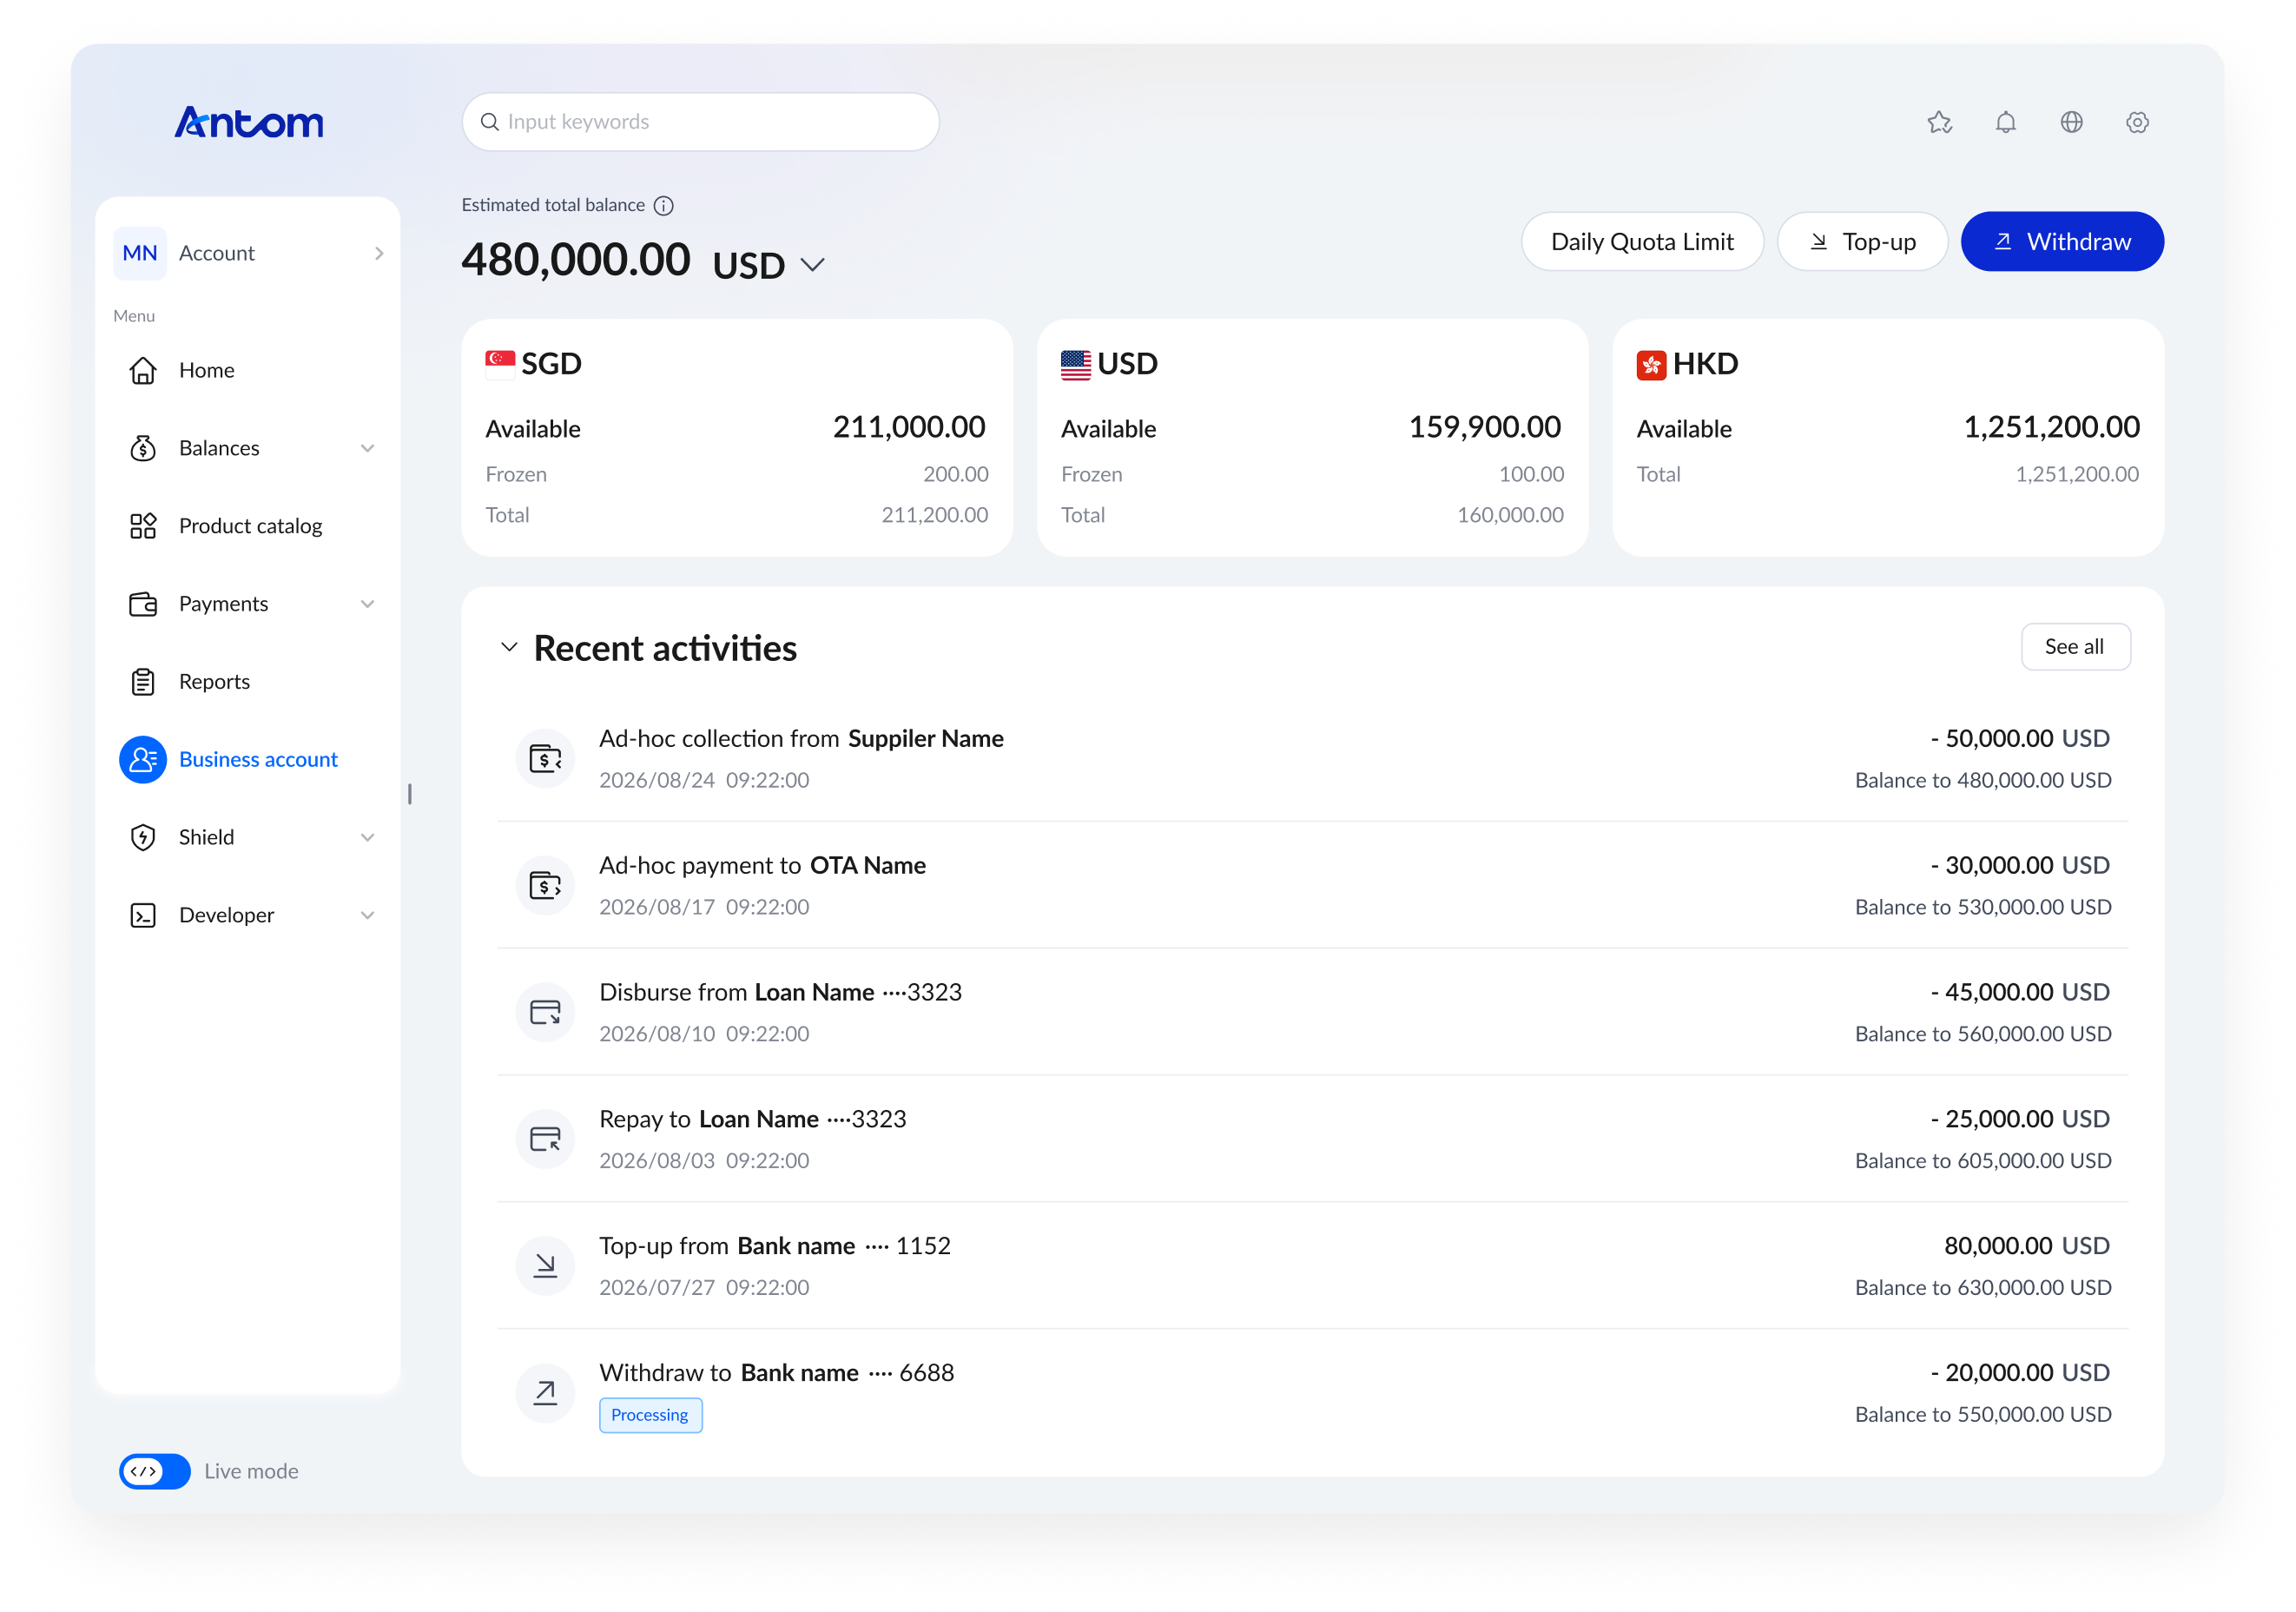2296x1612 pixels.
Task: Click the Ad-hoc payment transaction icon
Action: tap(545, 885)
